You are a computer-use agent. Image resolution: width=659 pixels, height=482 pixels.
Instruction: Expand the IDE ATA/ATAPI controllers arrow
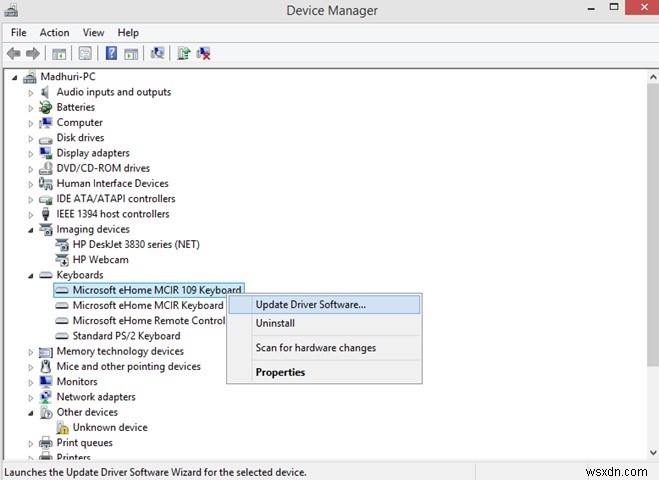tap(31, 199)
